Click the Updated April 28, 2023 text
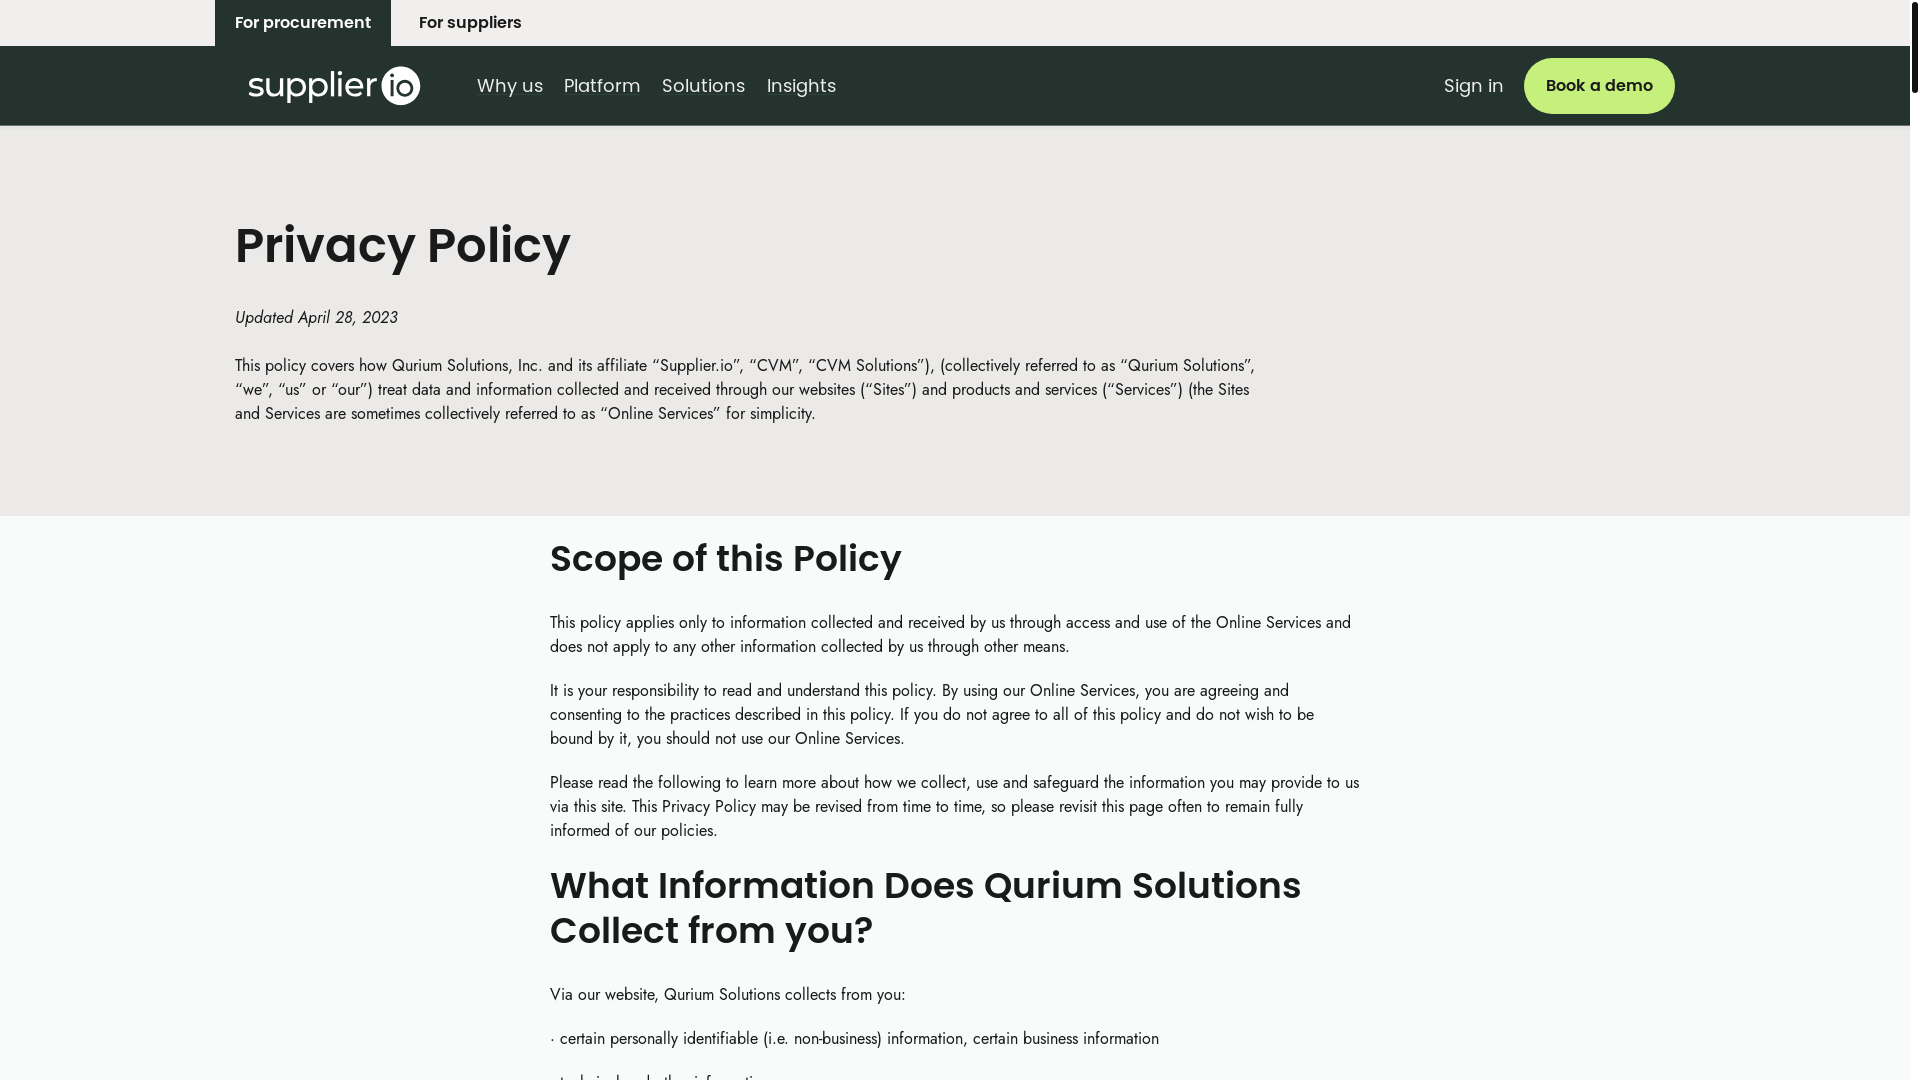The height and width of the screenshot is (1080, 1920). tap(316, 318)
